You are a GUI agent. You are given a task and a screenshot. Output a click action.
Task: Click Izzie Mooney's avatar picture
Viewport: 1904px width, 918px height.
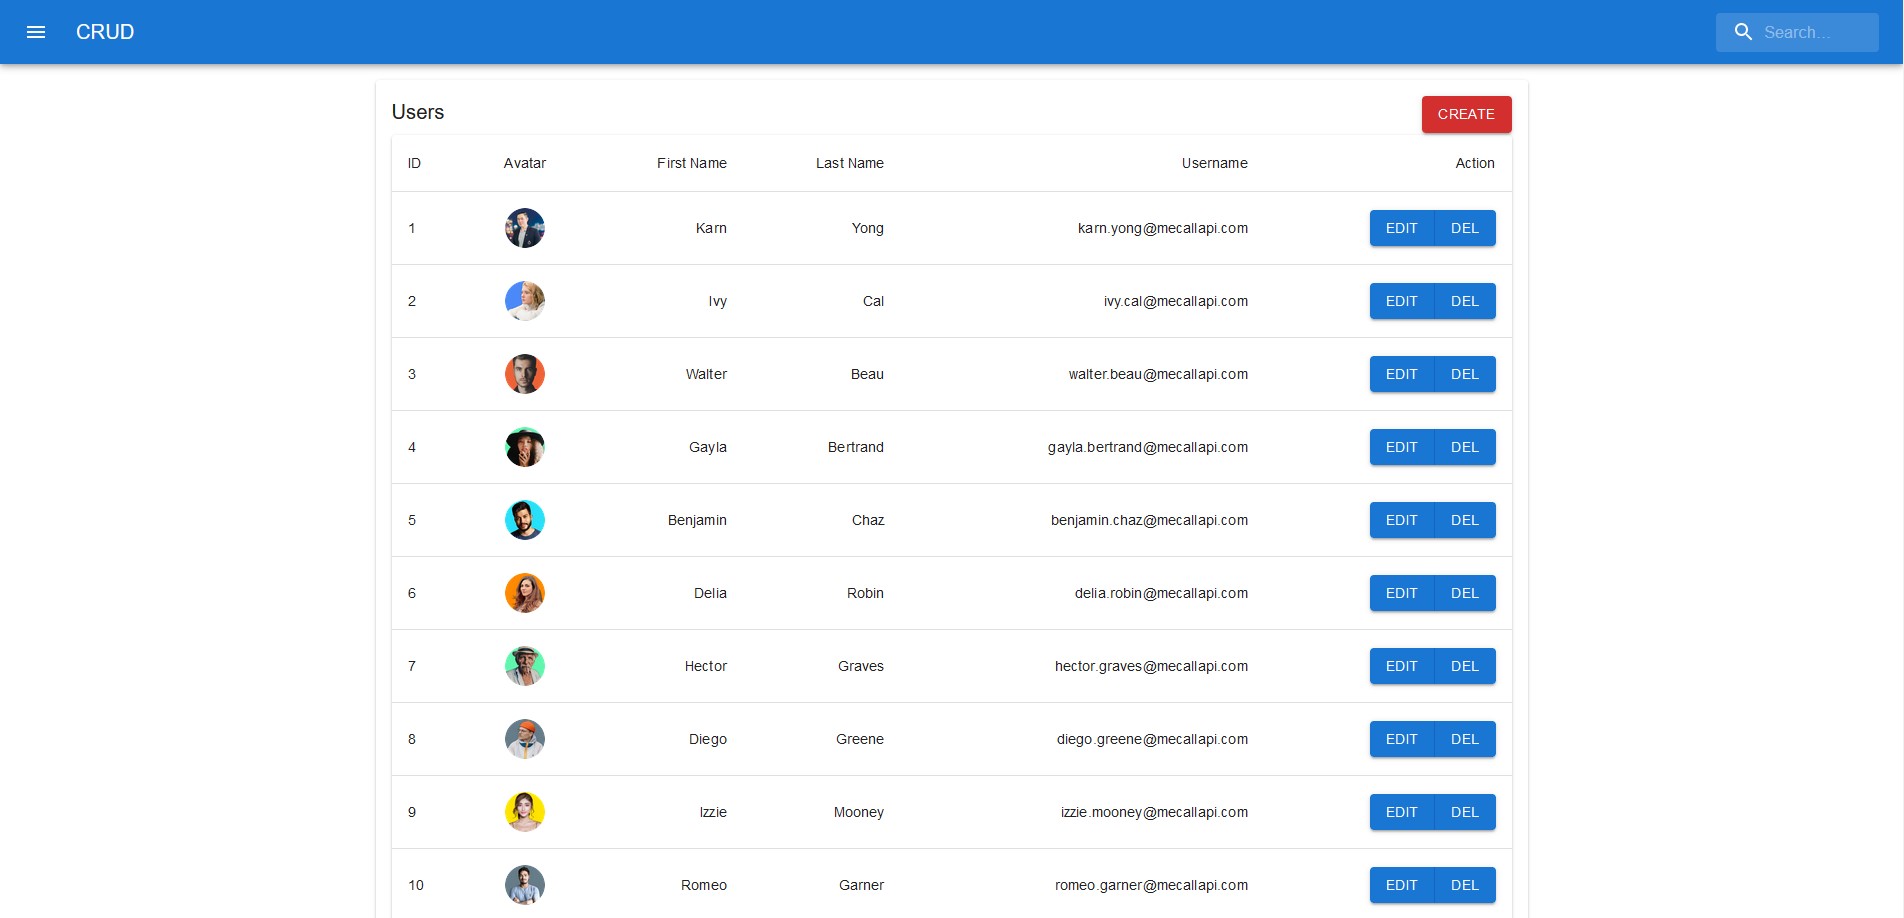[524, 812]
